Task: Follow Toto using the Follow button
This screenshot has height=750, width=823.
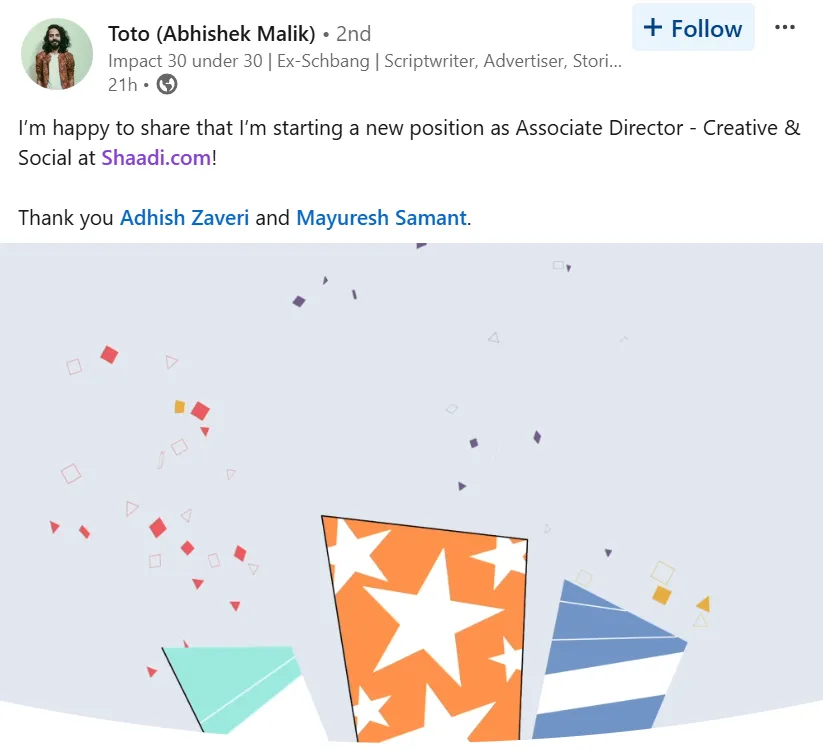Action: [693, 28]
